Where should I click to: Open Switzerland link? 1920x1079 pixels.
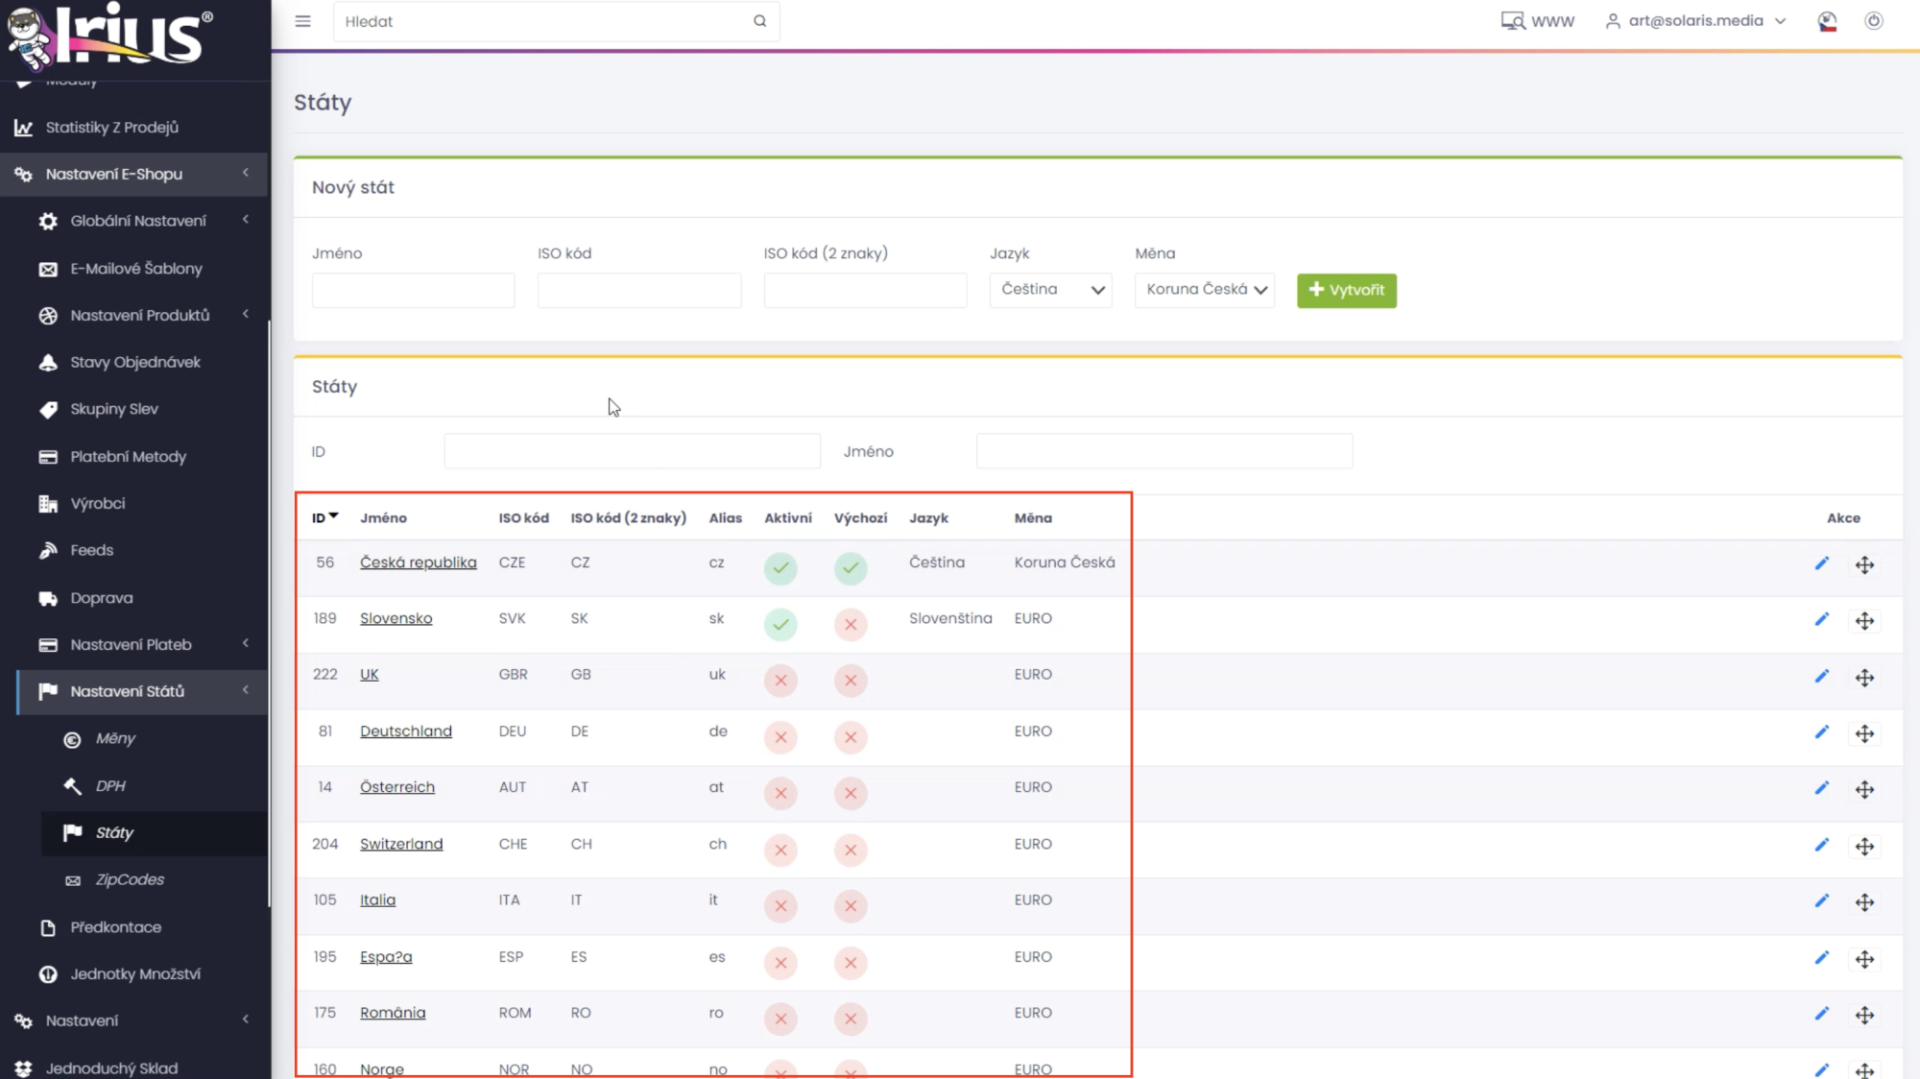(x=401, y=844)
